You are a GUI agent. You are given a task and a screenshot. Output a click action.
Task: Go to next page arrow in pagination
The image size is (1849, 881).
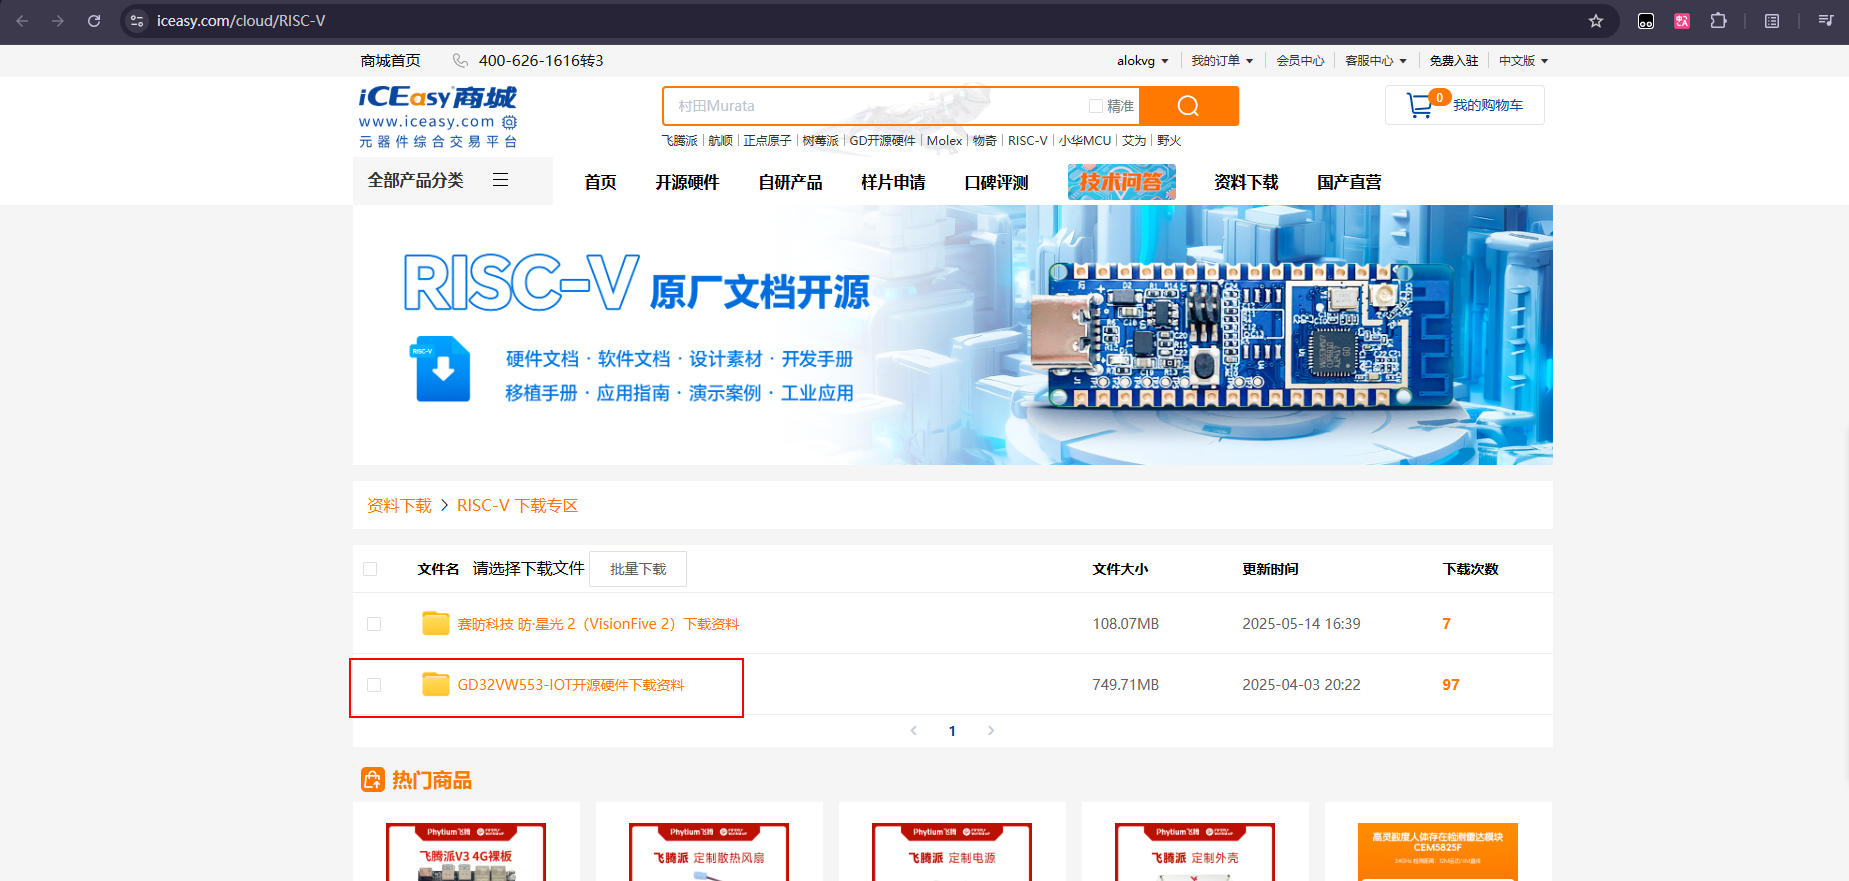(991, 731)
